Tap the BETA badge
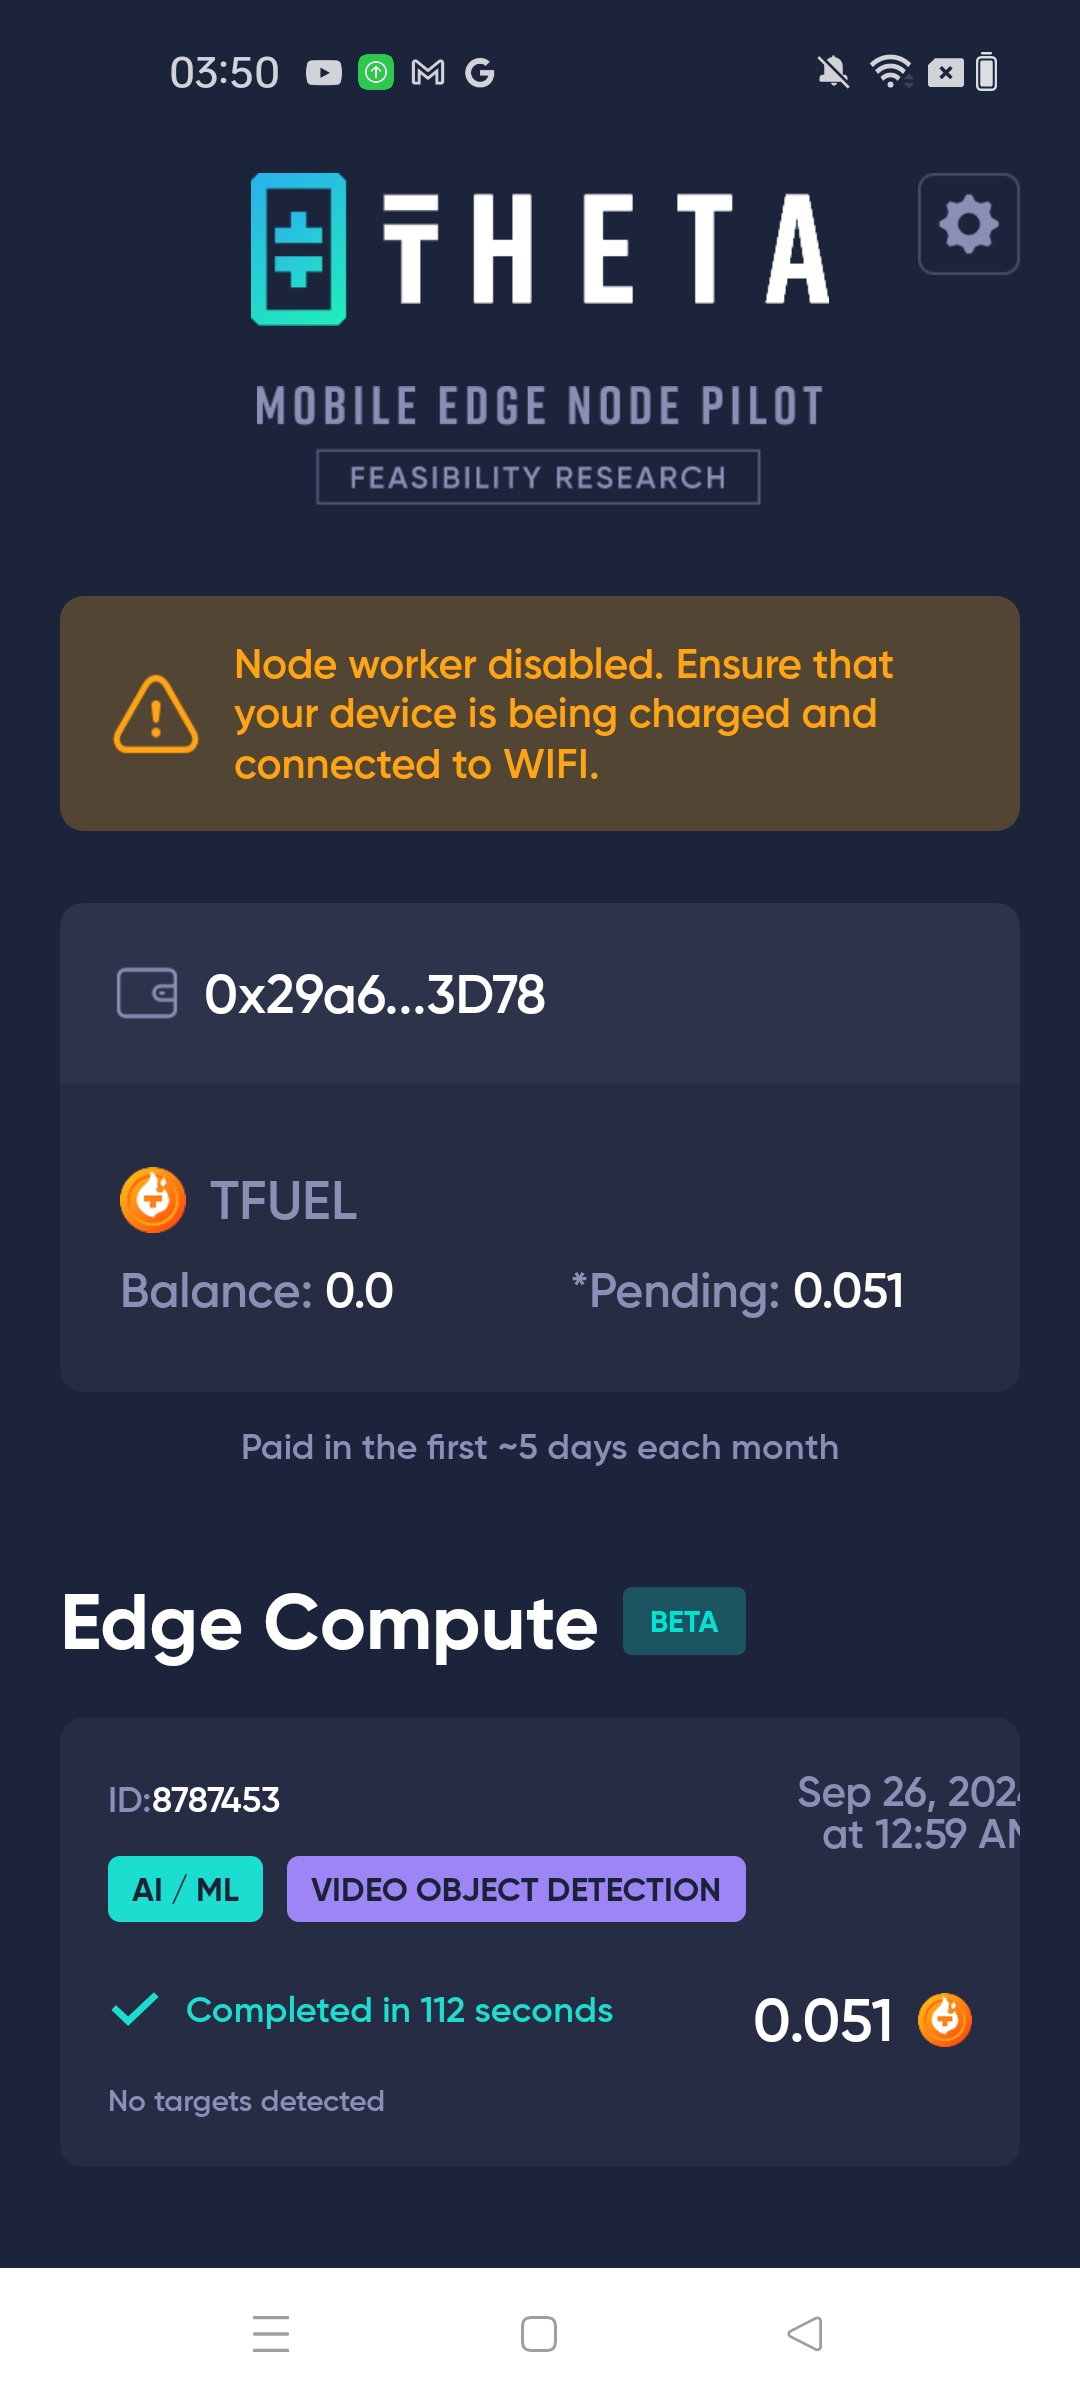Image resolution: width=1080 pixels, height=2400 pixels. [684, 1621]
